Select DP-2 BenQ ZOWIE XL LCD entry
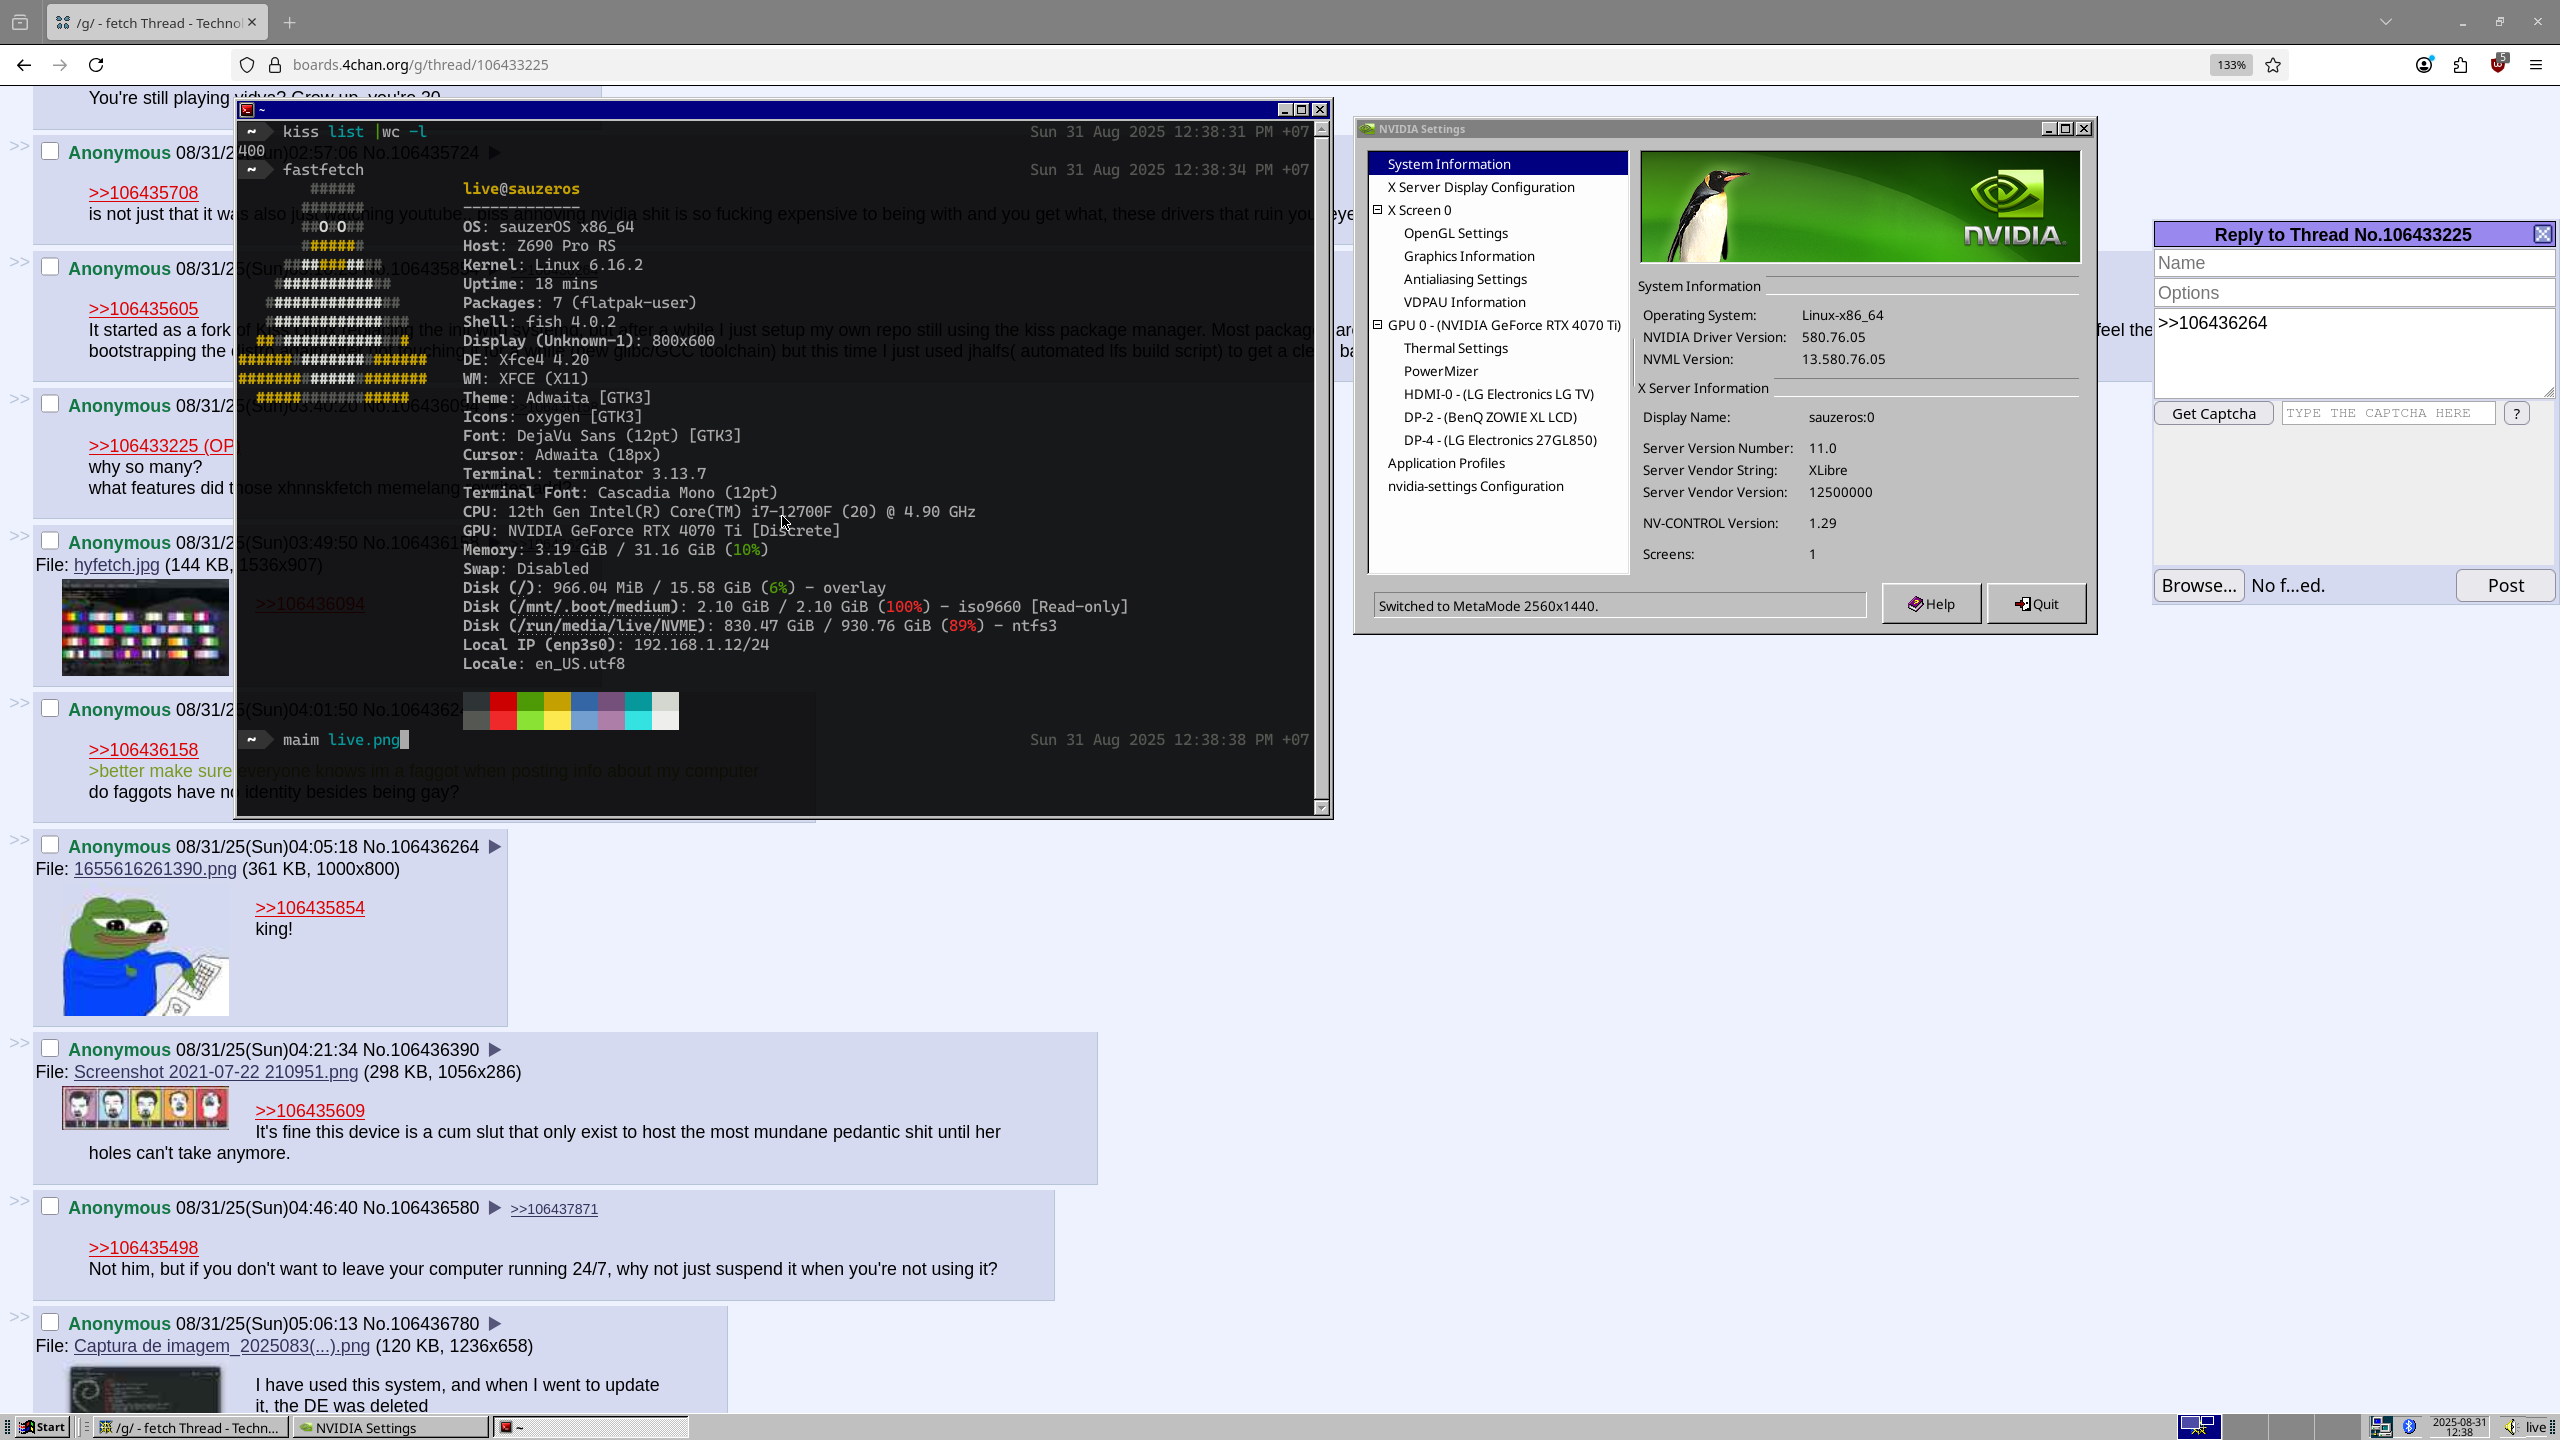Image resolution: width=2560 pixels, height=1440 pixels. click(x=1490, y=417)
